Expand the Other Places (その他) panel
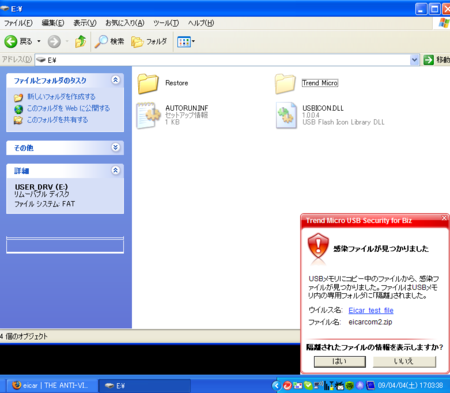450x393 pixels. [x=115, y=147]
